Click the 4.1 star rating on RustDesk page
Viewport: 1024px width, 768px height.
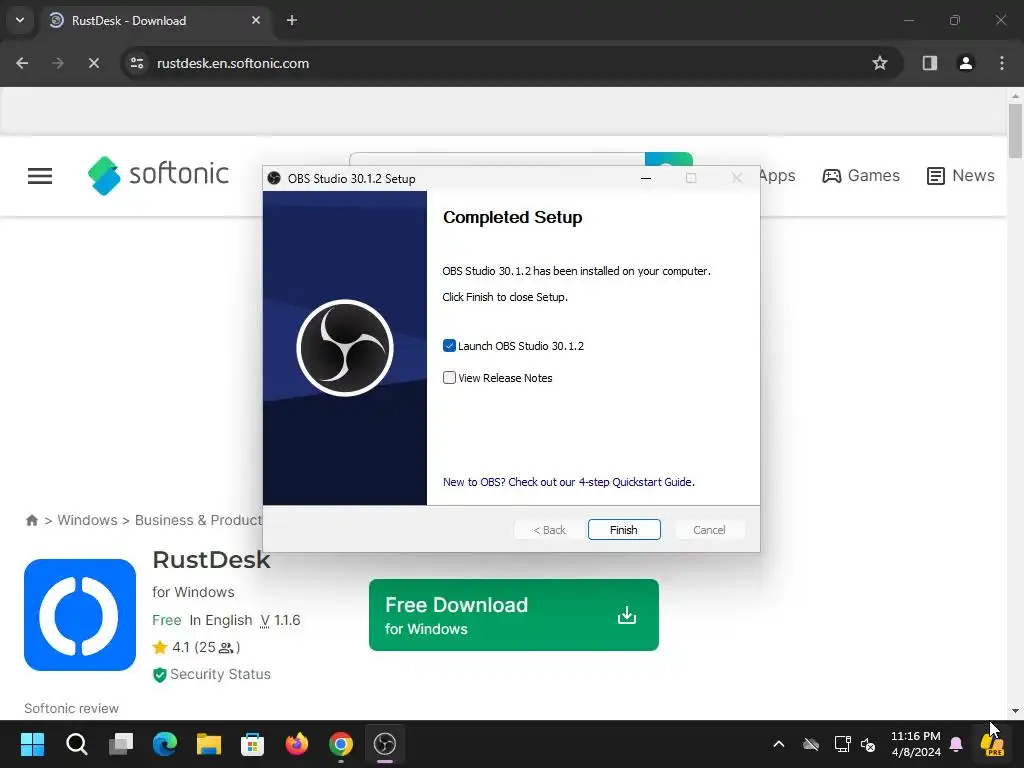click(196, 647)
